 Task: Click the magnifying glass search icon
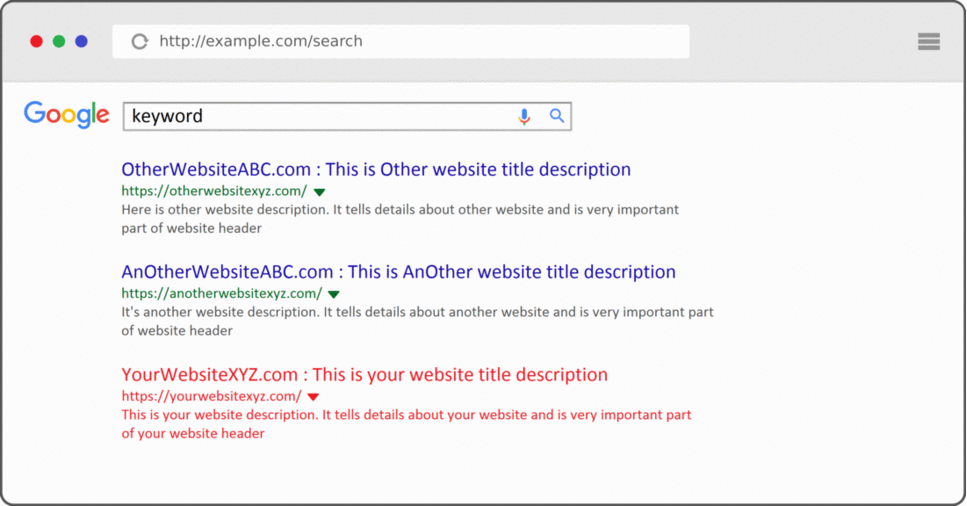(557, 115)
